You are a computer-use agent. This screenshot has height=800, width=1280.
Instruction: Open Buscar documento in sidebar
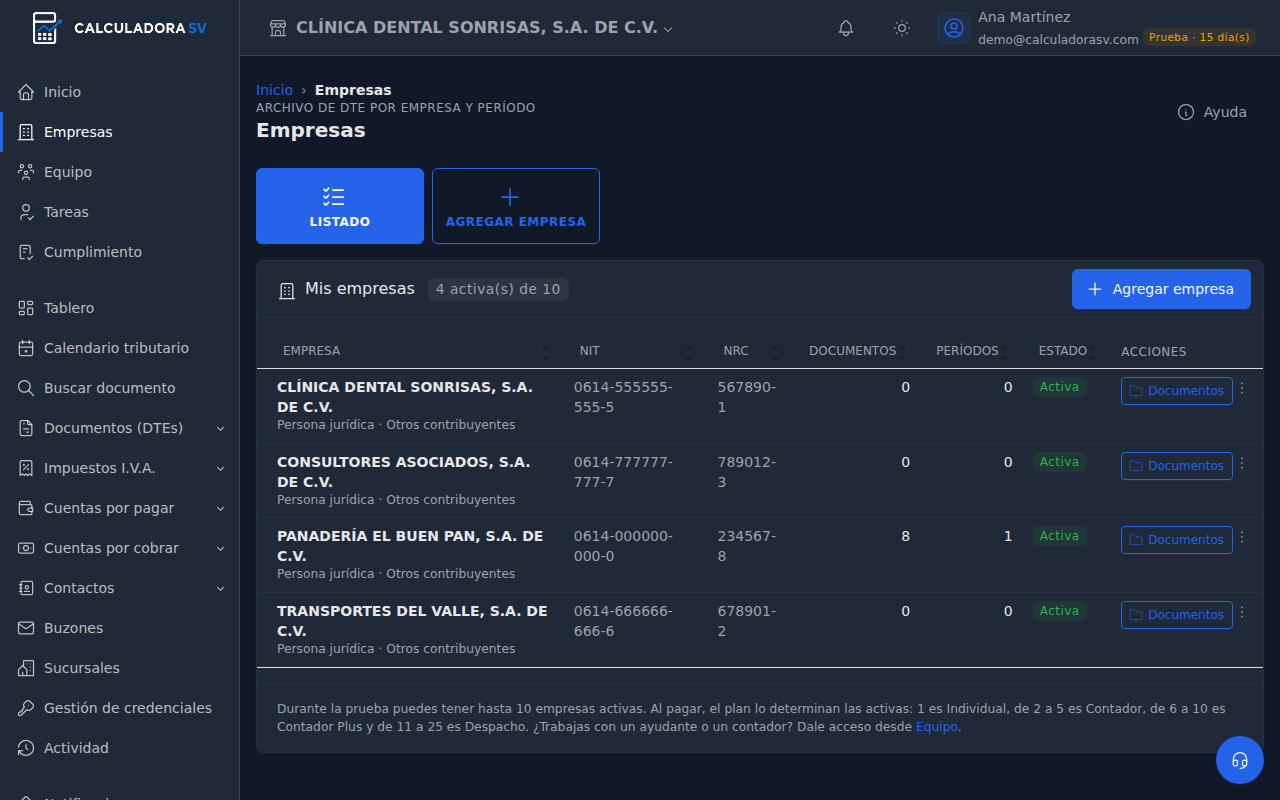pyautogui.click(x=120, y=388)
